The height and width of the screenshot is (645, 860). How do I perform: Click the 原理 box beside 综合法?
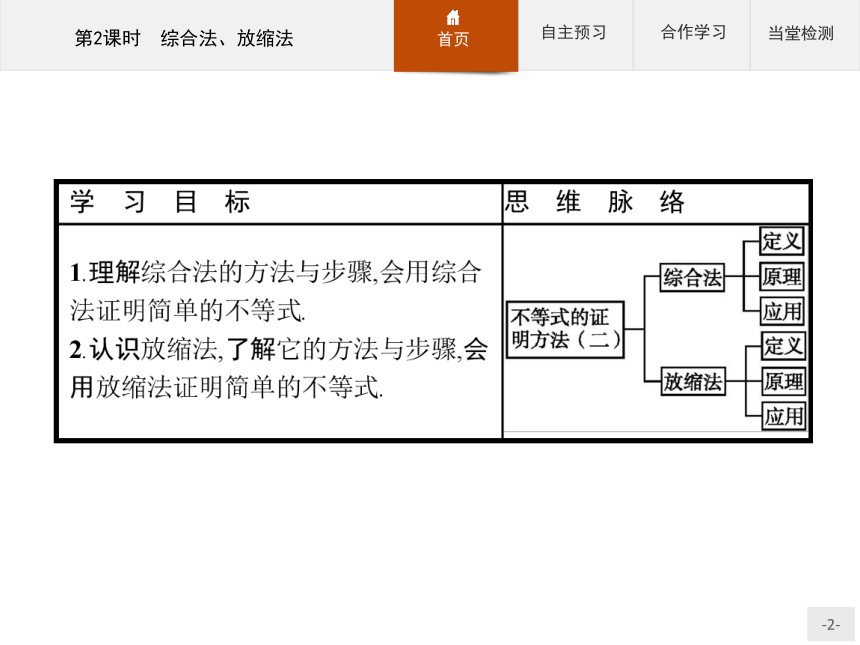(782, 276)
